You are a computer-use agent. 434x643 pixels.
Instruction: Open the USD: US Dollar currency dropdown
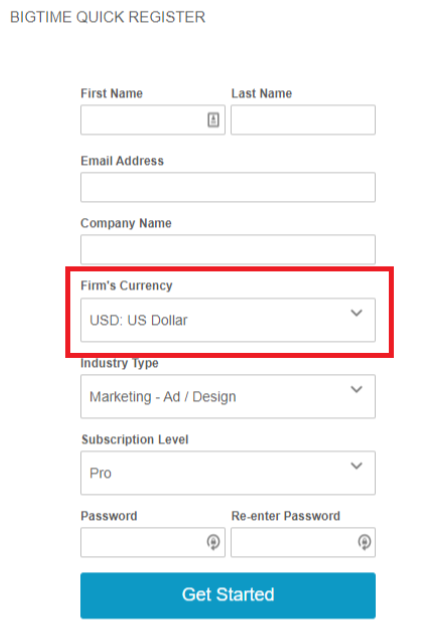coord(228,320)
